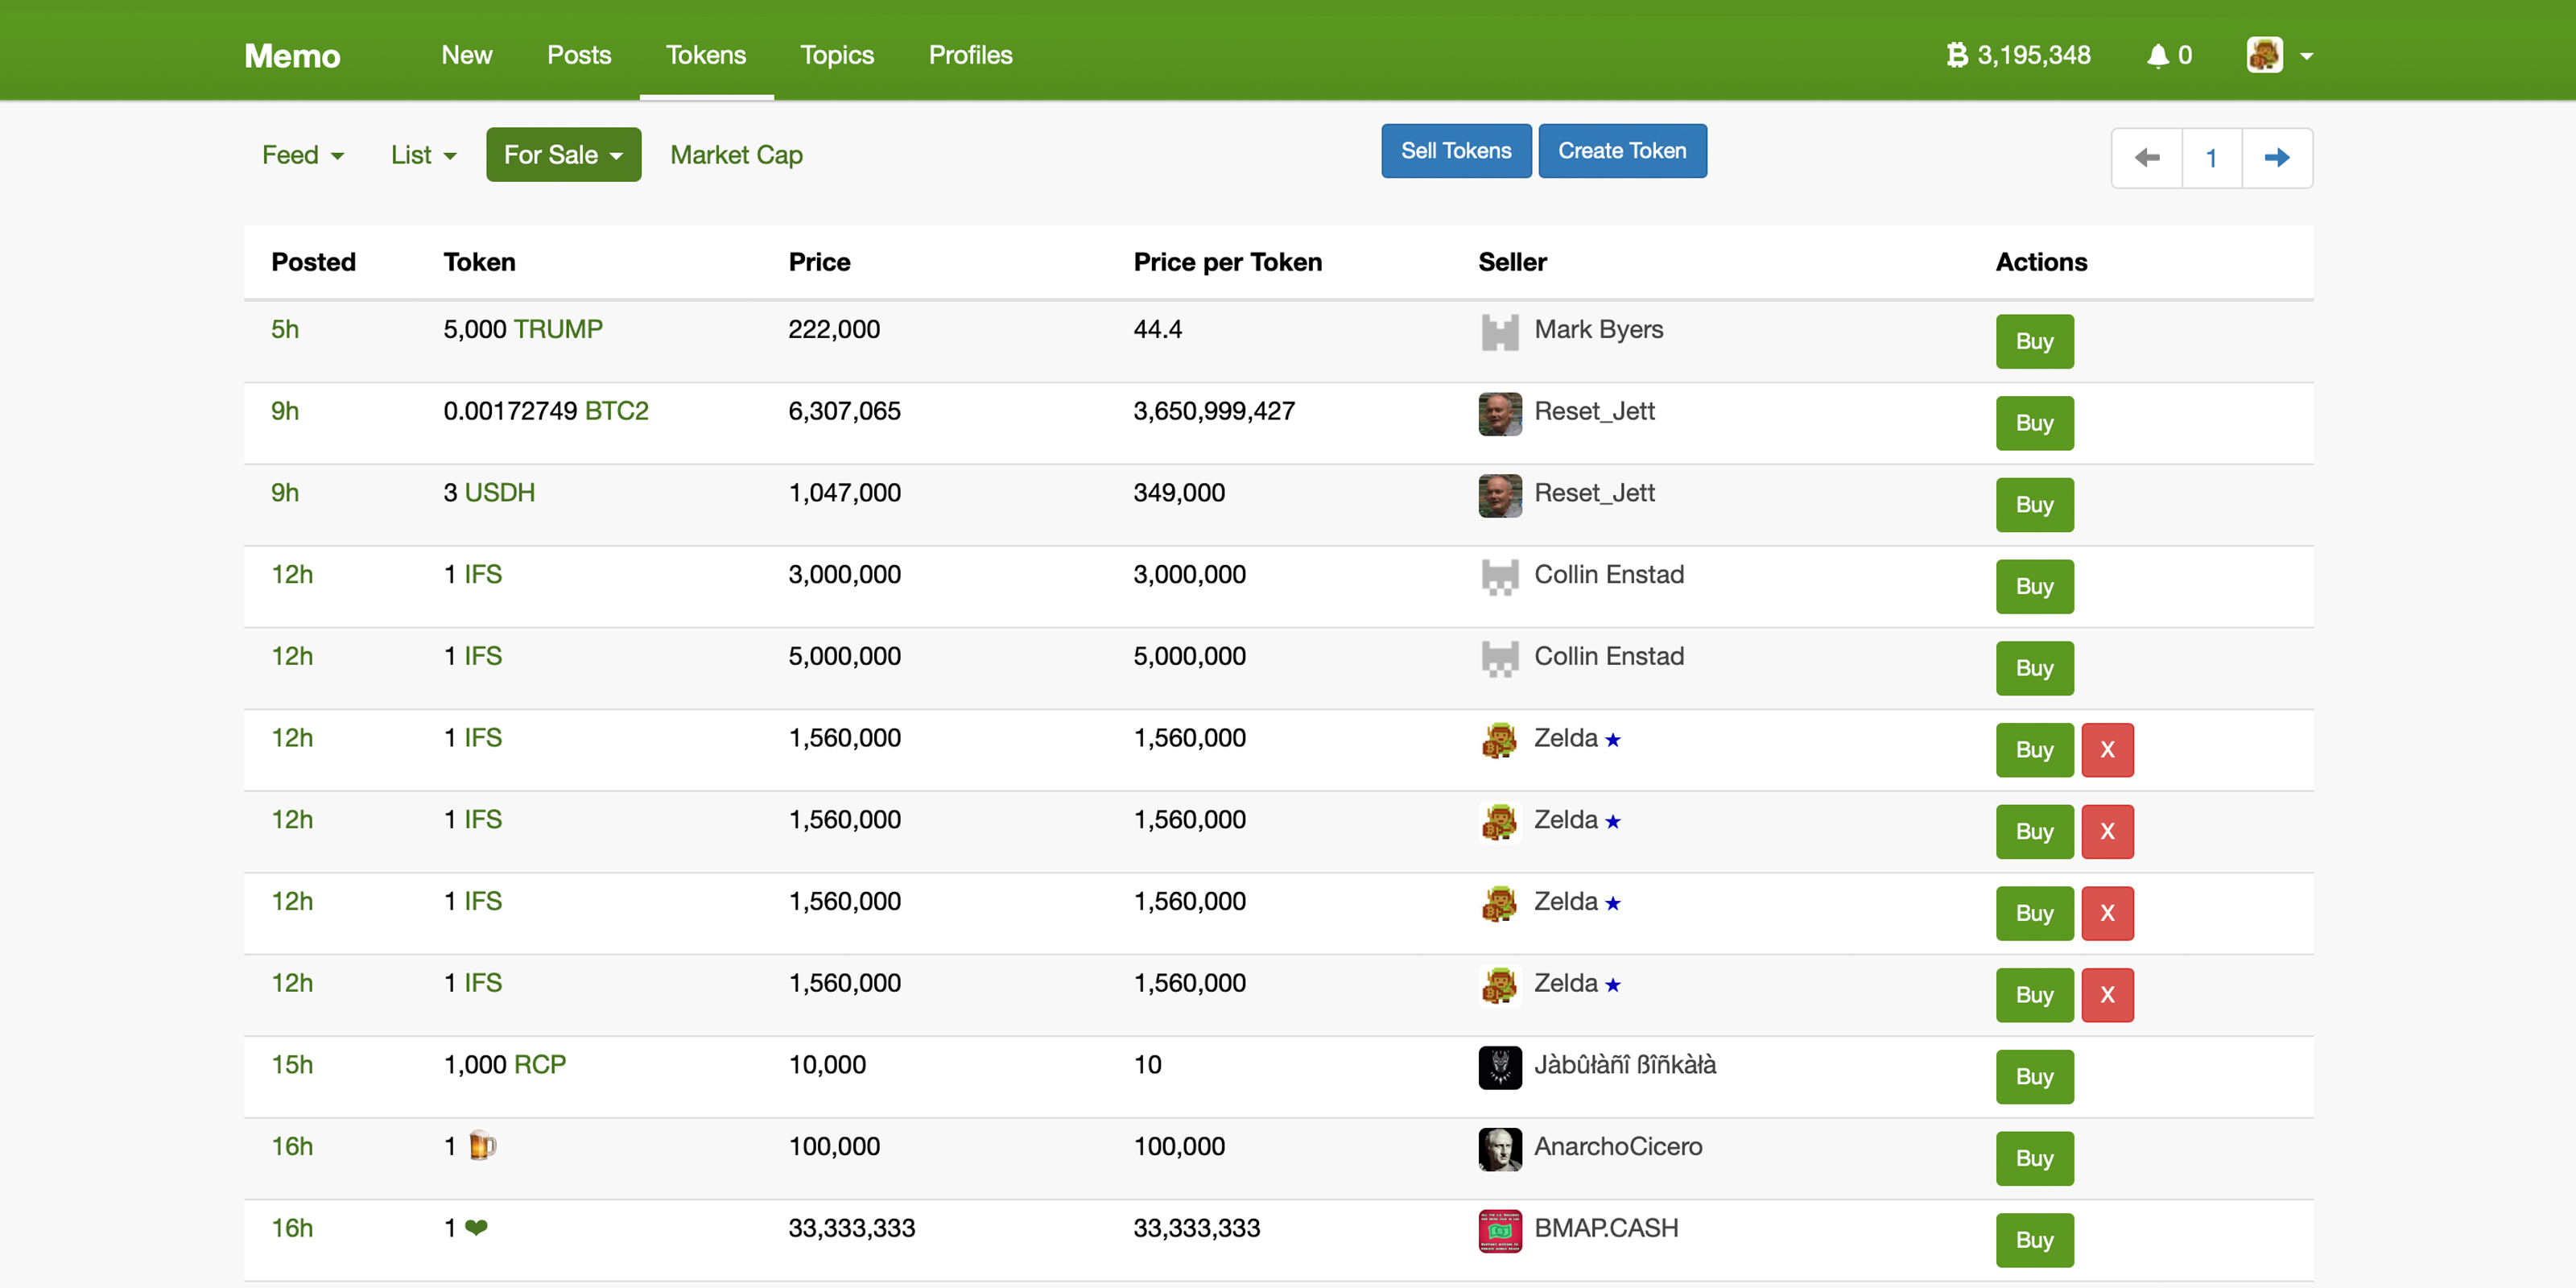Buy the BTC2 listing
2576x1288 pixels.
coord(2035,424)
